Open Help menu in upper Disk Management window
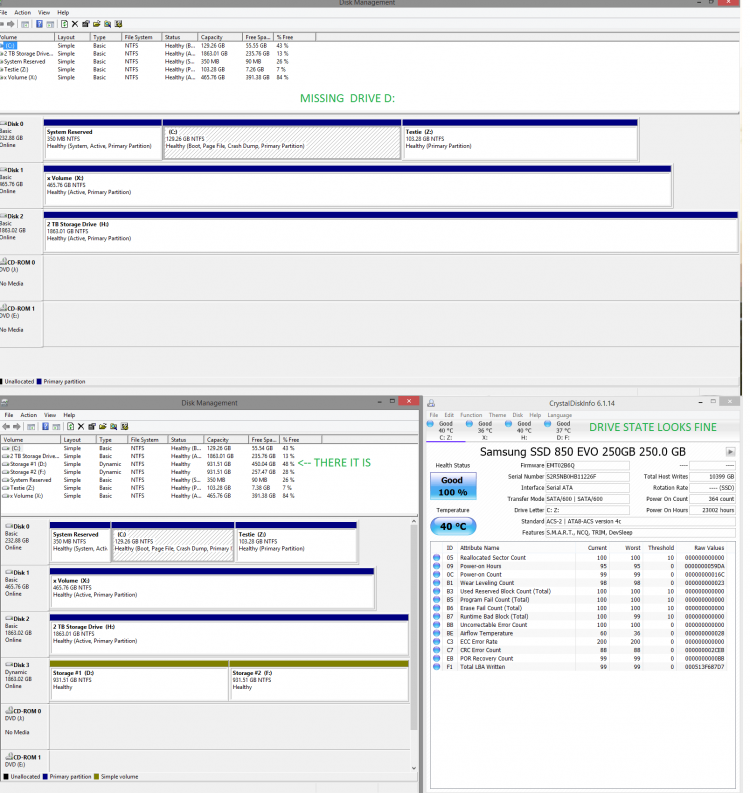The width and height of the screenshot is (750, 793). pos(63,12)
